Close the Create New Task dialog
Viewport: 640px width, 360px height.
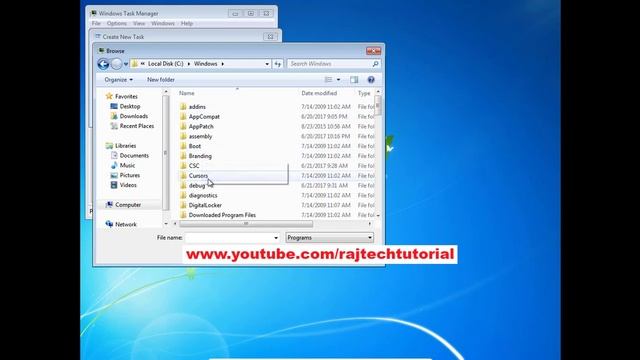tap(270, 36)
